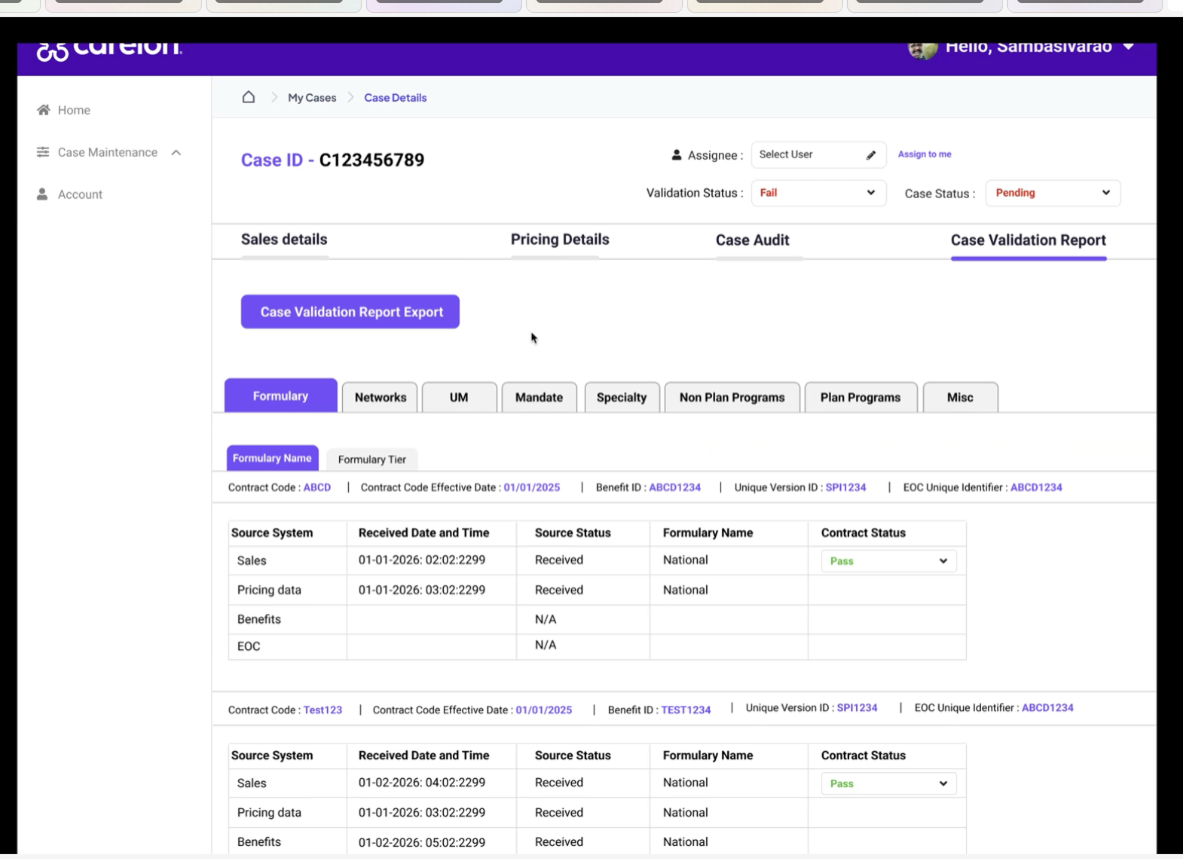Click the home icon in breadcrumb
Screen dimensions: 1183x859
pos(249,97)
